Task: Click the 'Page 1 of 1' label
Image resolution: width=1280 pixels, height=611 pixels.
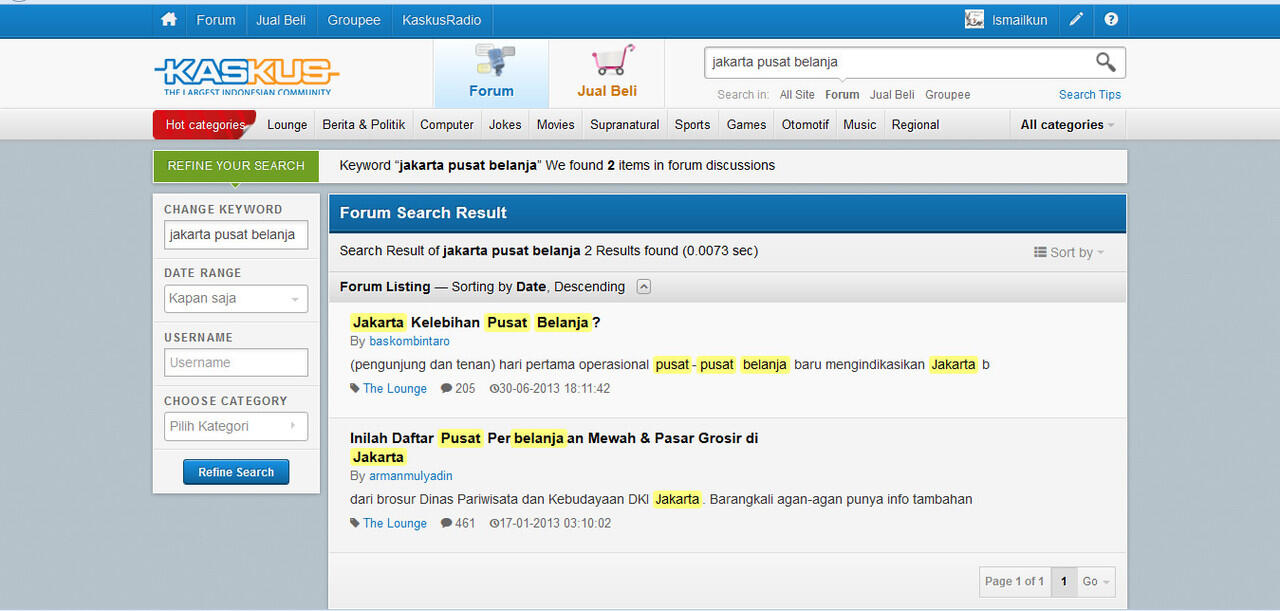Action: [x=1015, y=582]
